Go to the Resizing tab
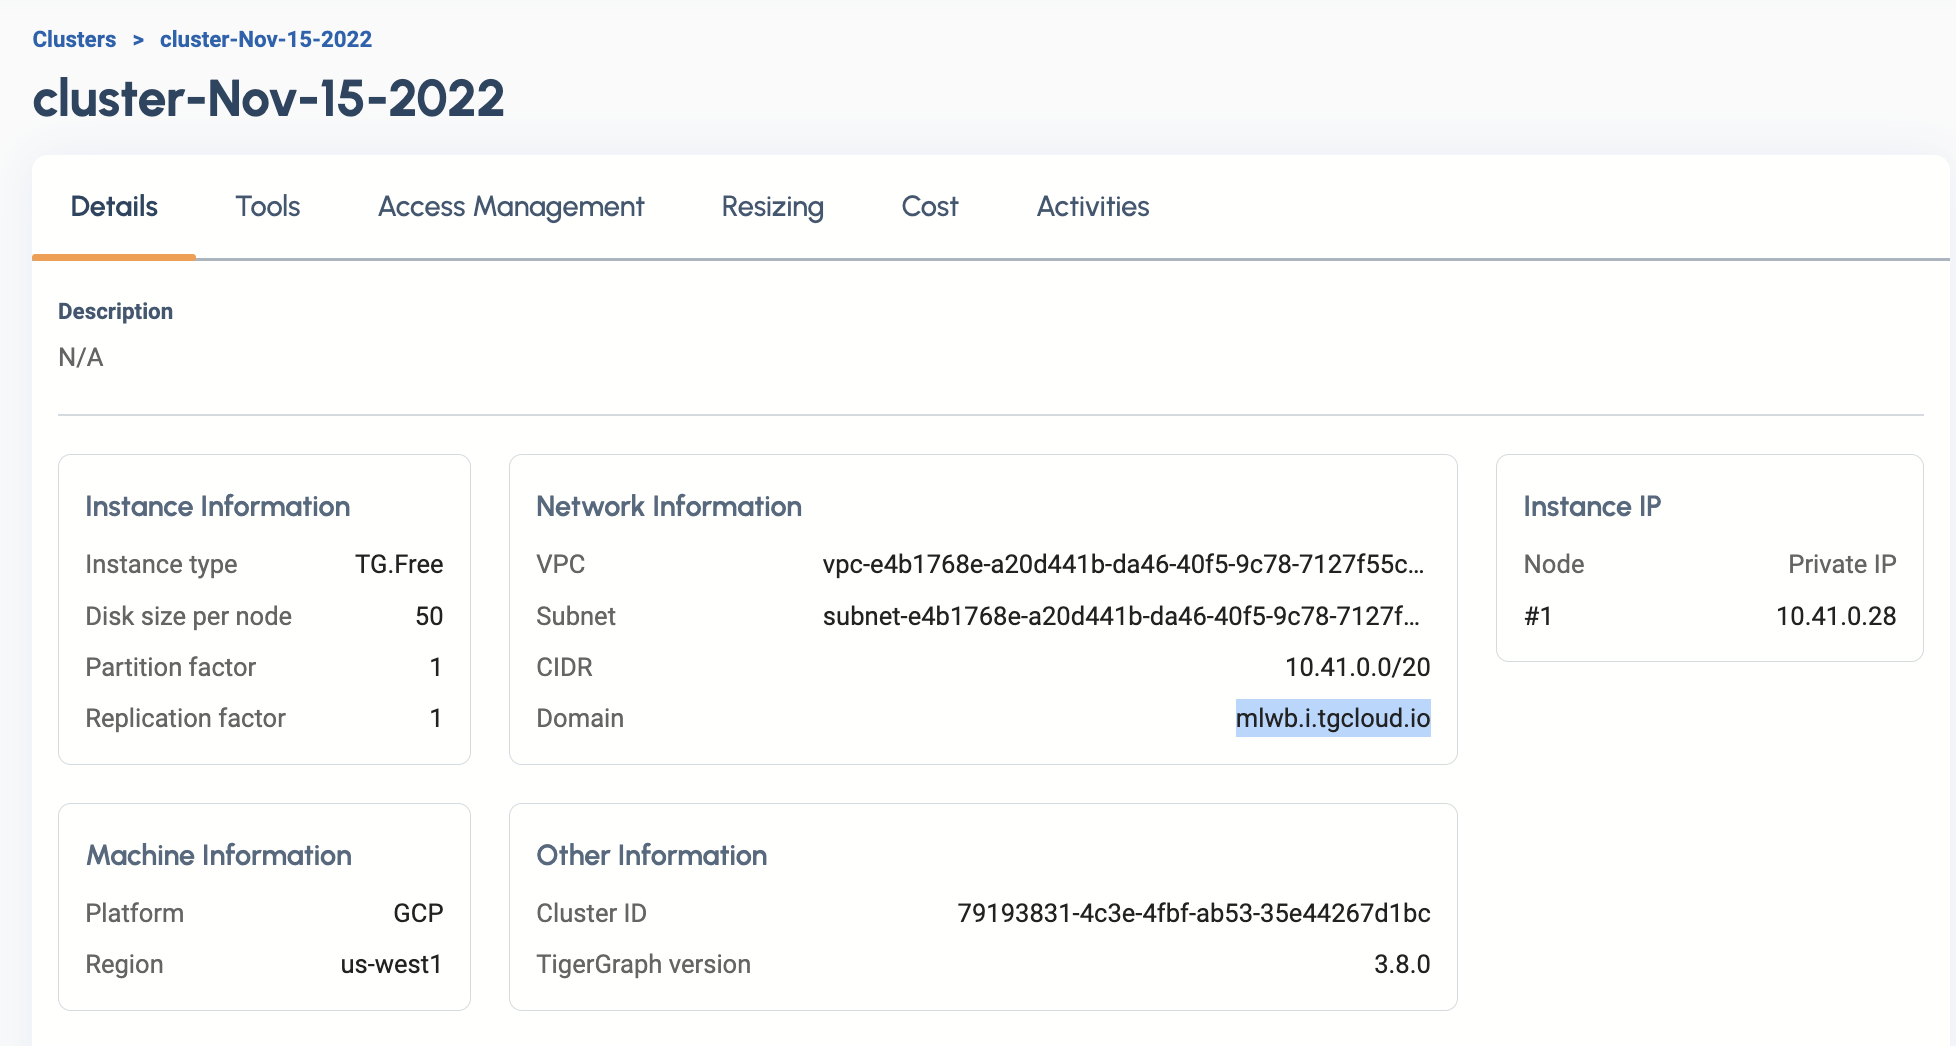Screen dimensions: 1956x1046 coord(772,207)
